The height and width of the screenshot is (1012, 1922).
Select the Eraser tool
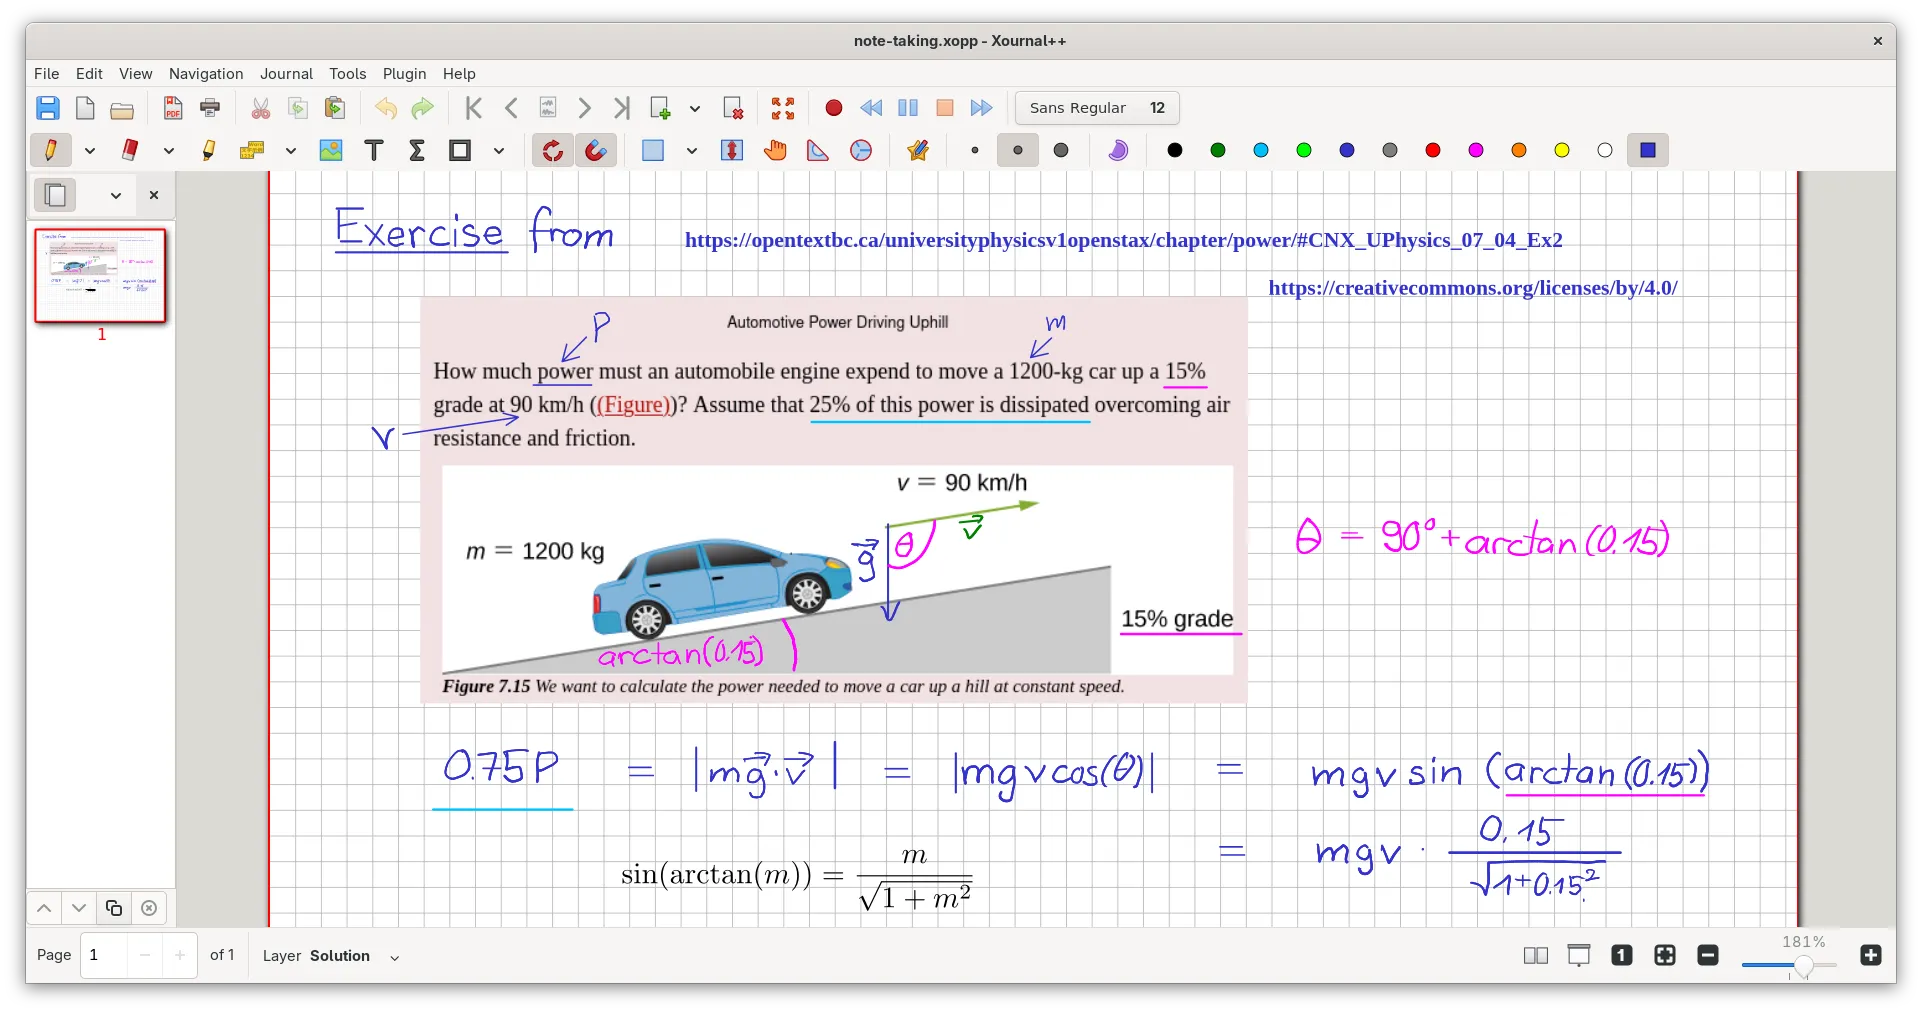[129, 150]
